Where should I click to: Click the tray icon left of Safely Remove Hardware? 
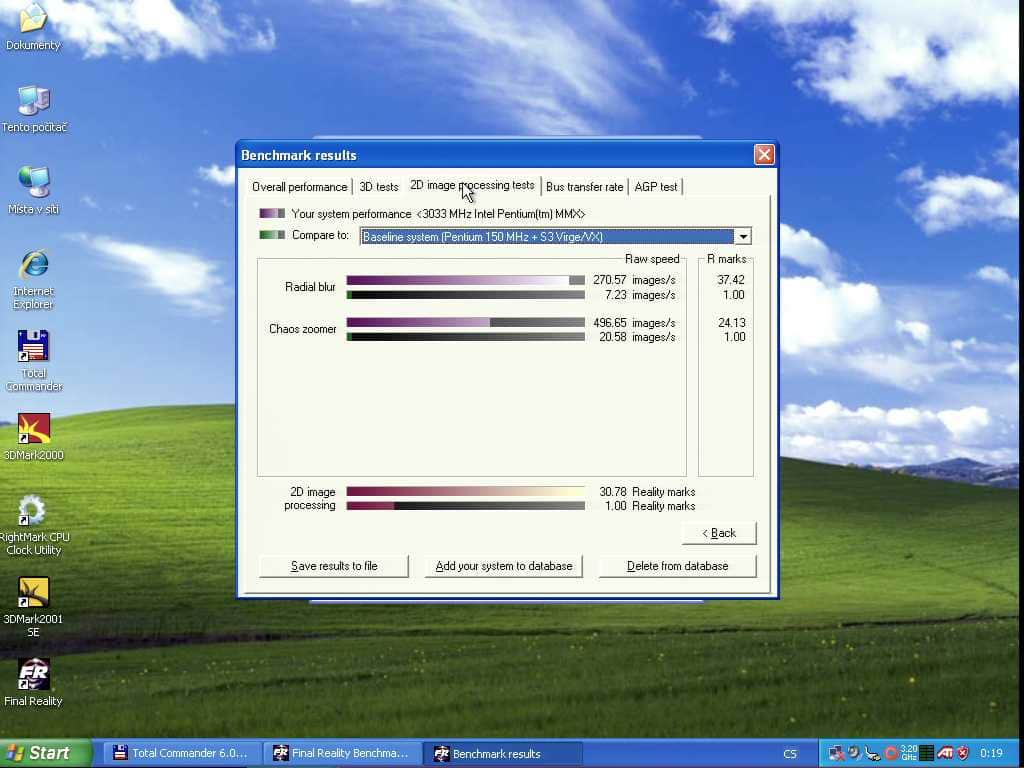(x=854, y=753)
